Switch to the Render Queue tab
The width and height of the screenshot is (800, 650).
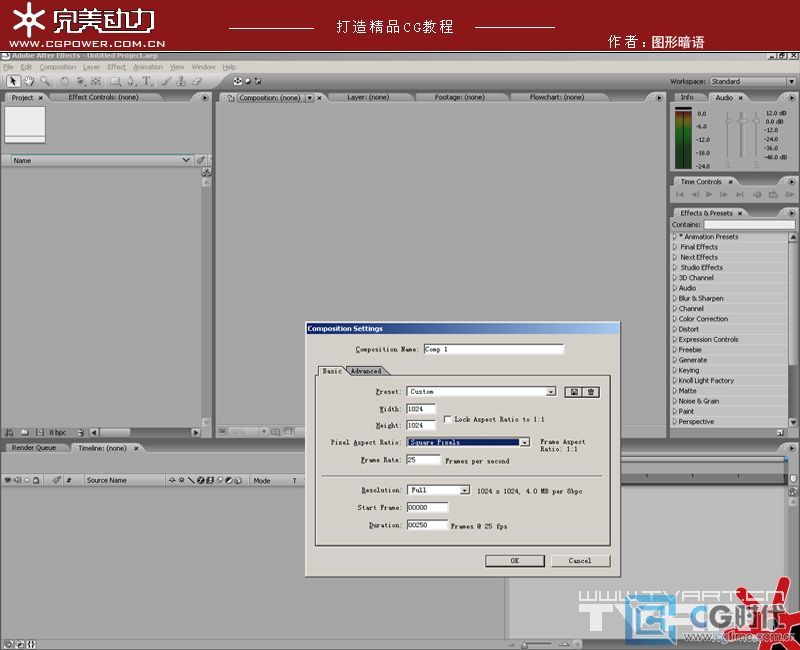pos(34,448)
